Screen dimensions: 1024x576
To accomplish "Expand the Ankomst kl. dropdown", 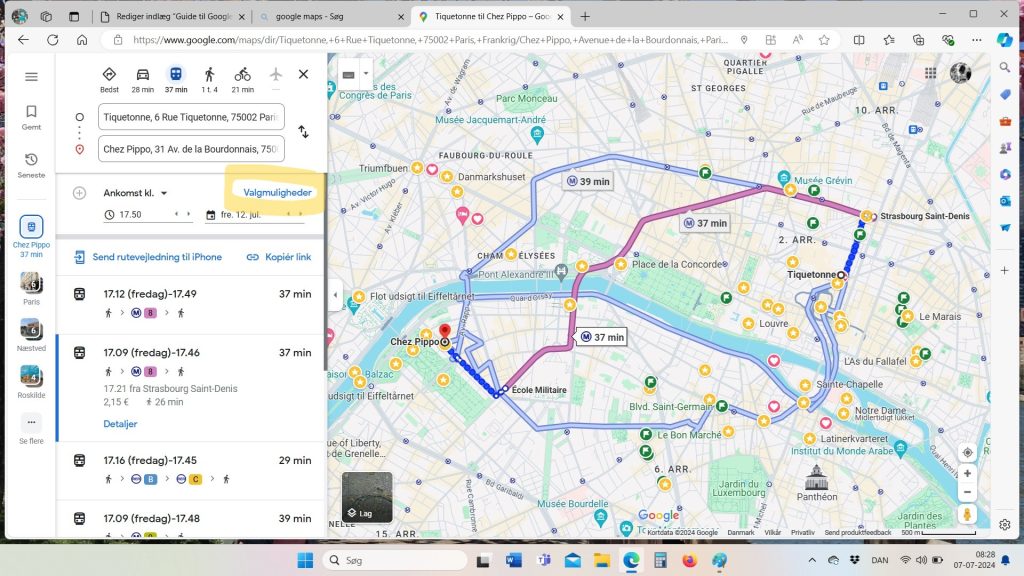I will click(x=136, y=193).
